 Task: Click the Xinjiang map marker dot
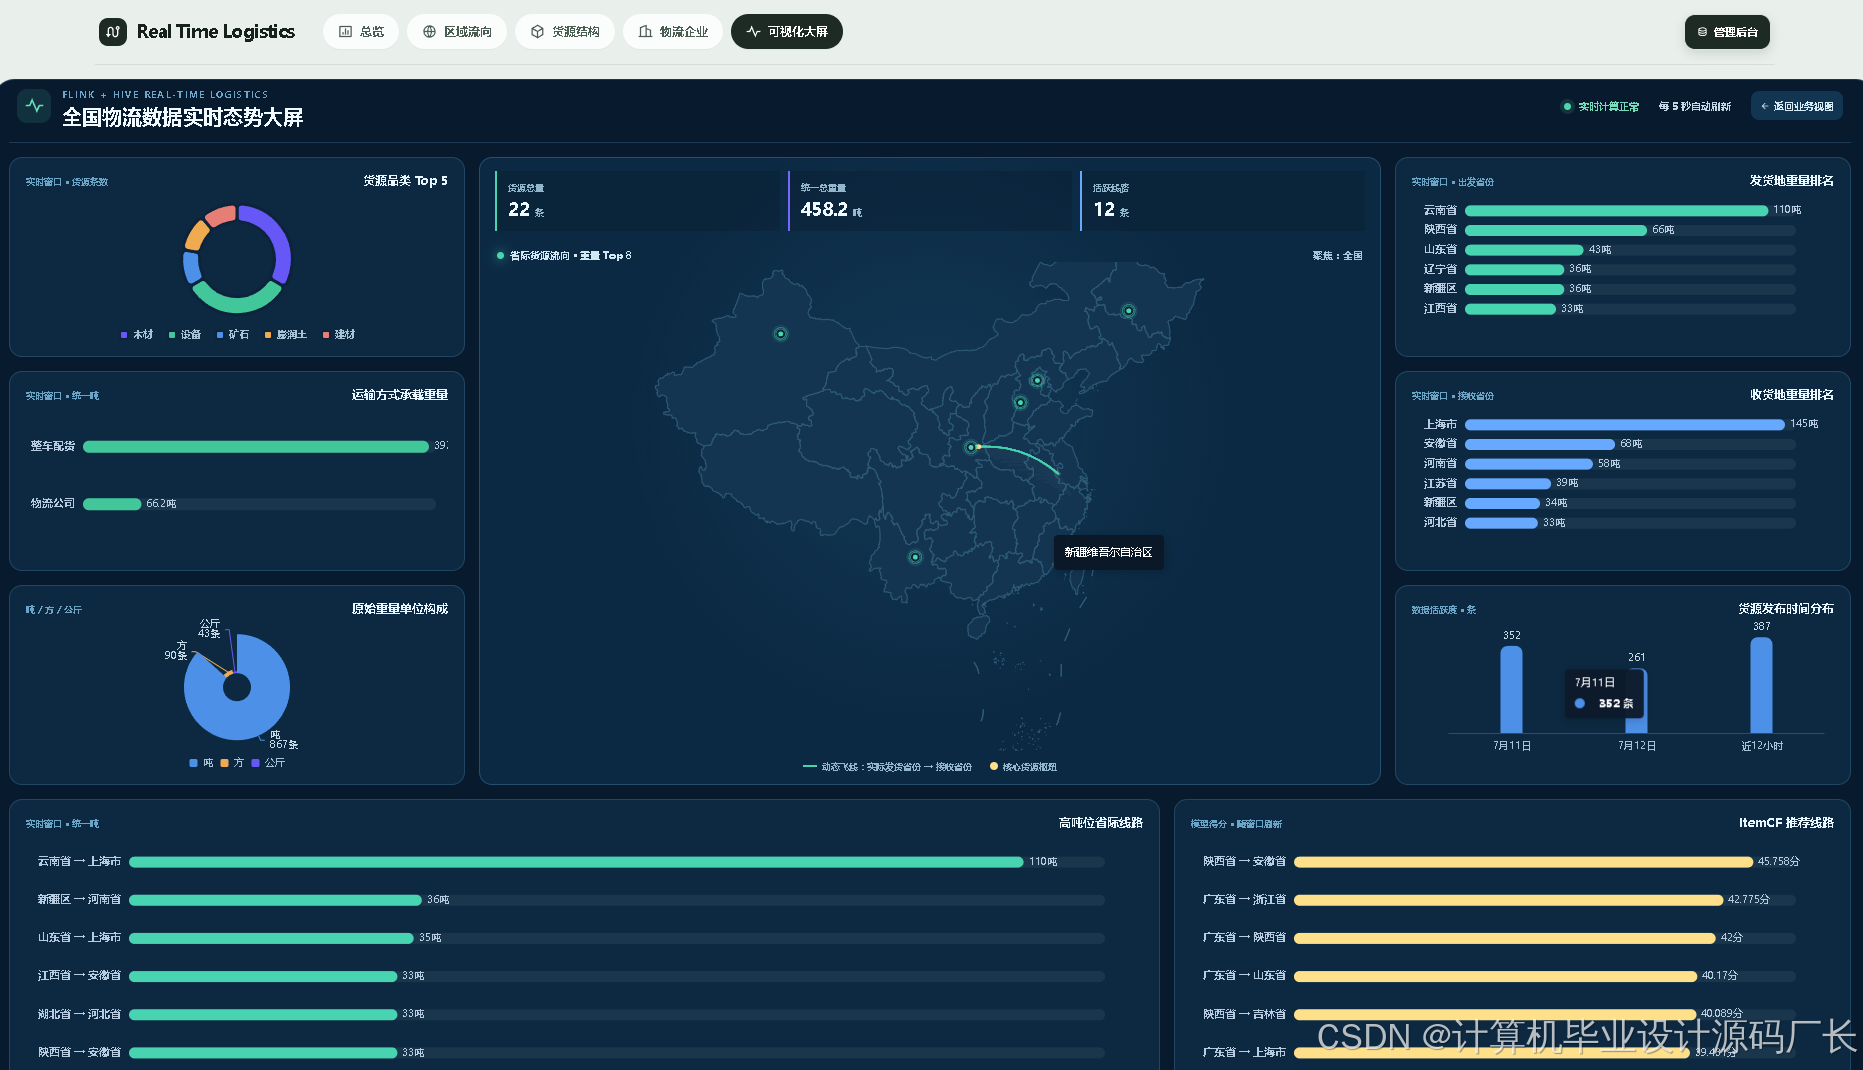pos(781,334)
